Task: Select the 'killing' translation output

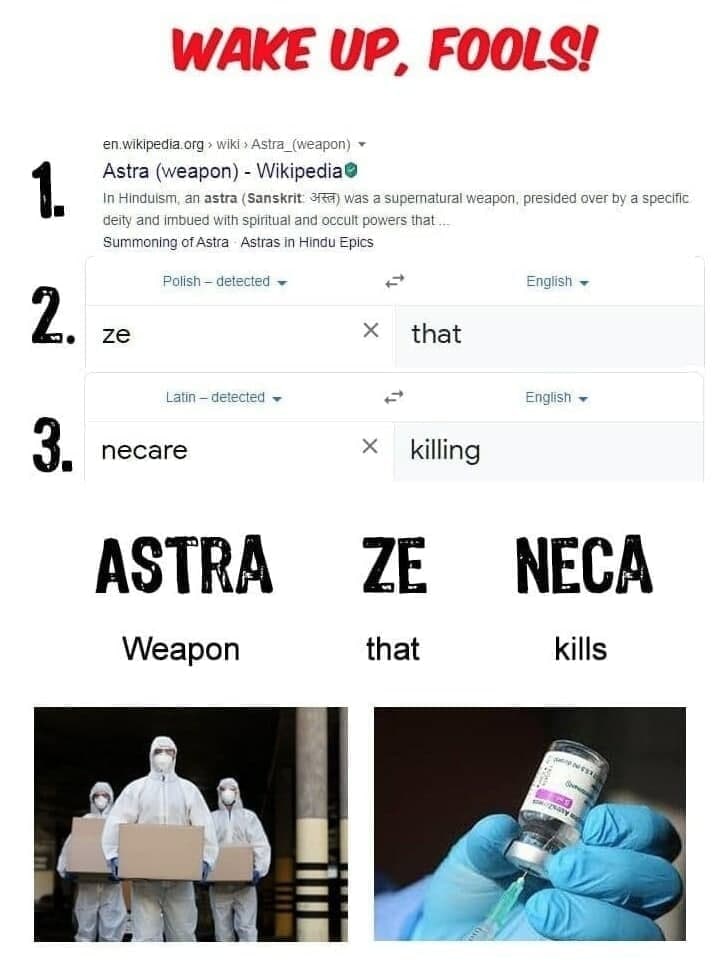Action: [445, 451]
